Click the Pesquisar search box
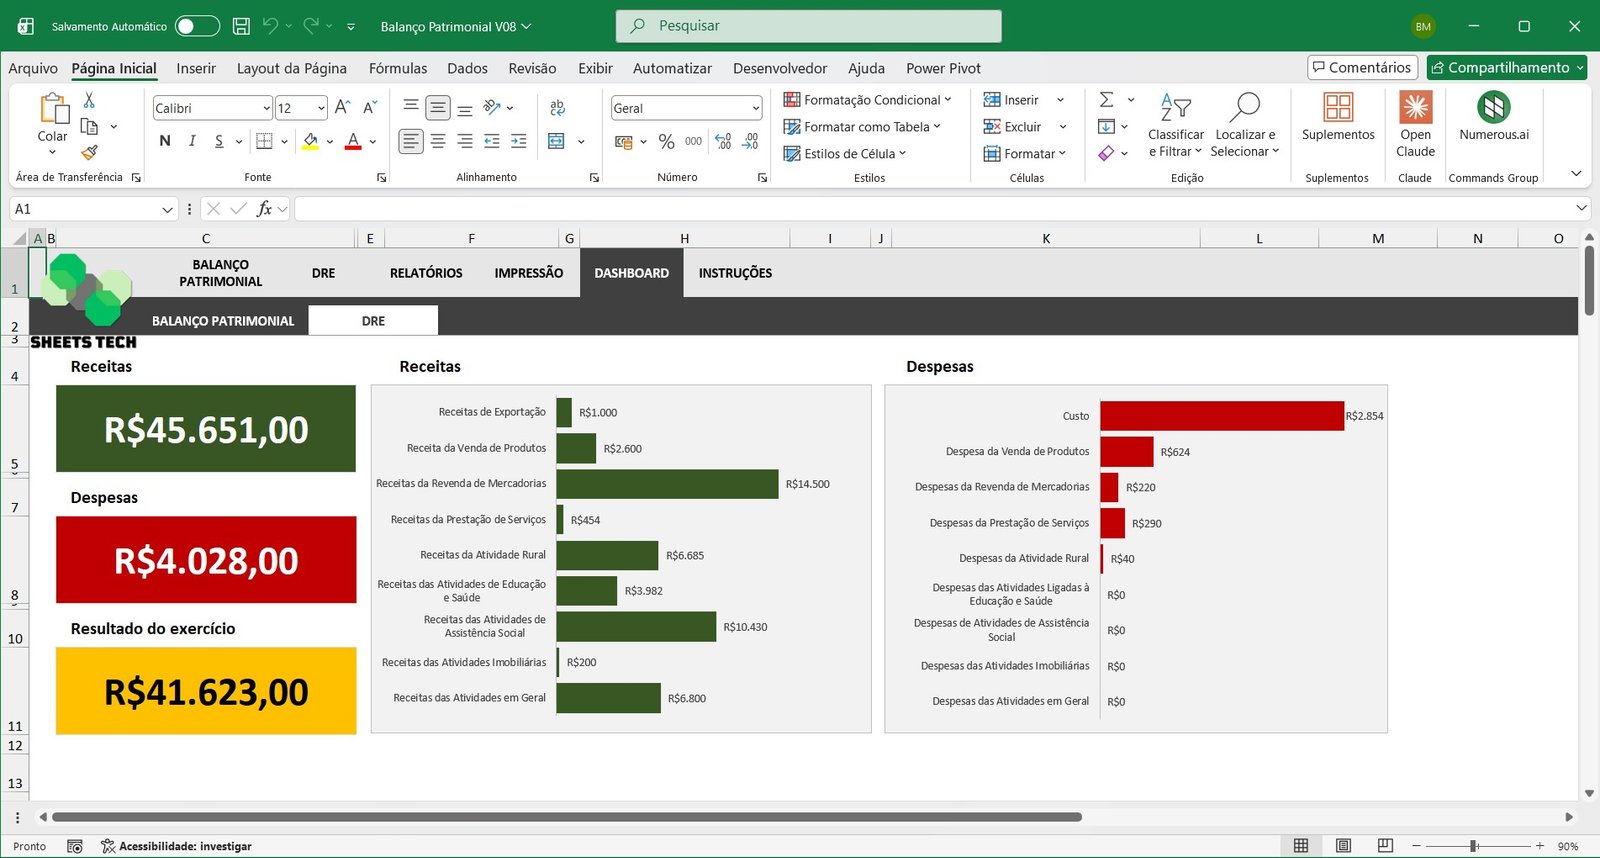Screen dimensions: 1600x858 (x=808, y=26)
